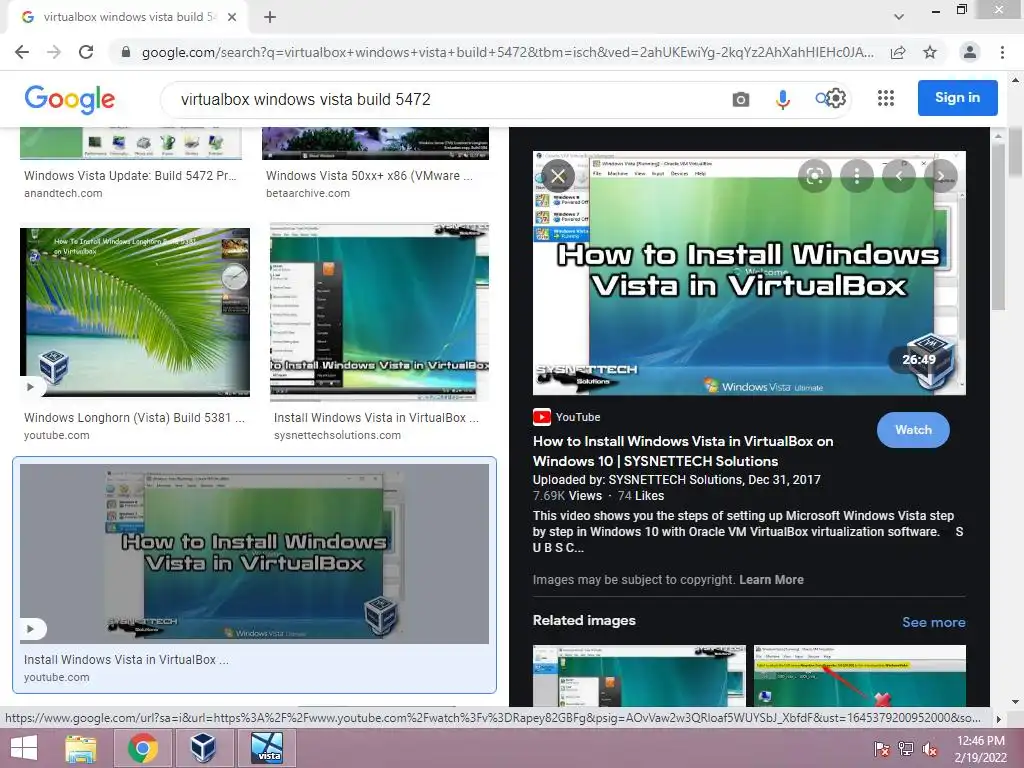Open Google Lens on preview image

click(x=815, y=176)
